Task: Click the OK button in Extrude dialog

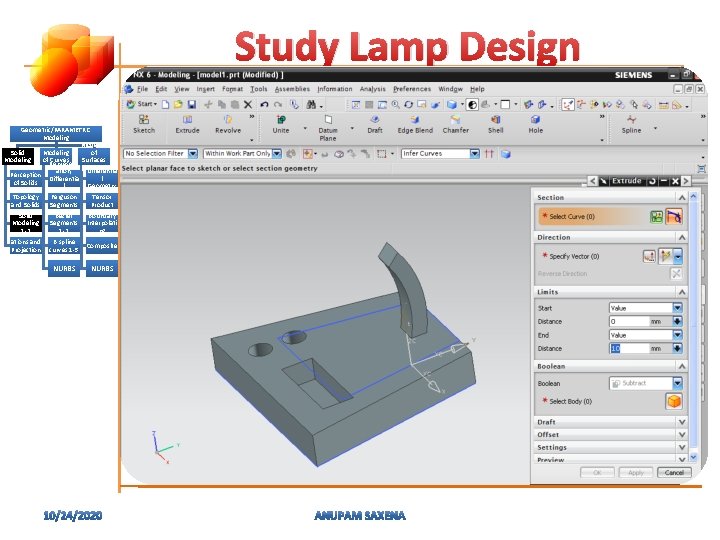Action: coord(597,472)
